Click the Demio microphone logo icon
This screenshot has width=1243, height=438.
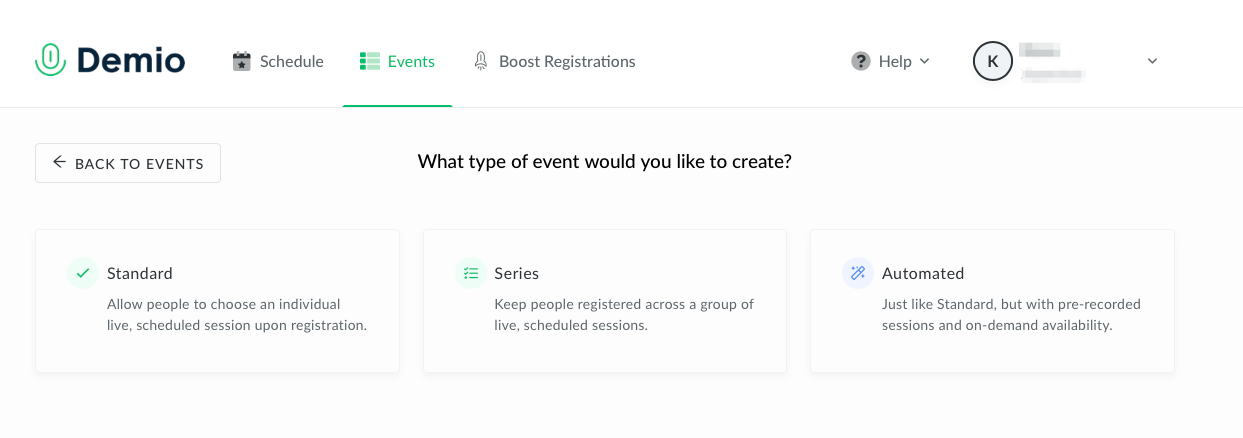point(50,61)
